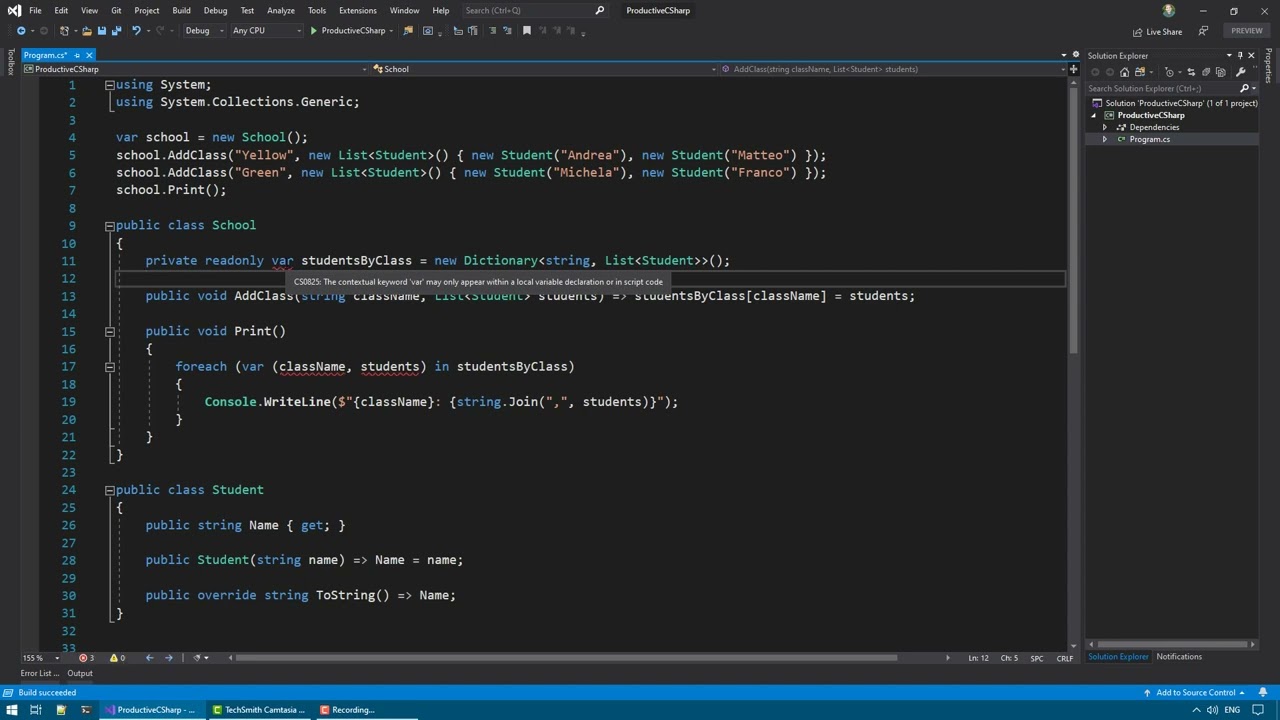1280x720 pixels.
Task: Click the Undo toolbar icon
Action: click(x=137, y=31)
